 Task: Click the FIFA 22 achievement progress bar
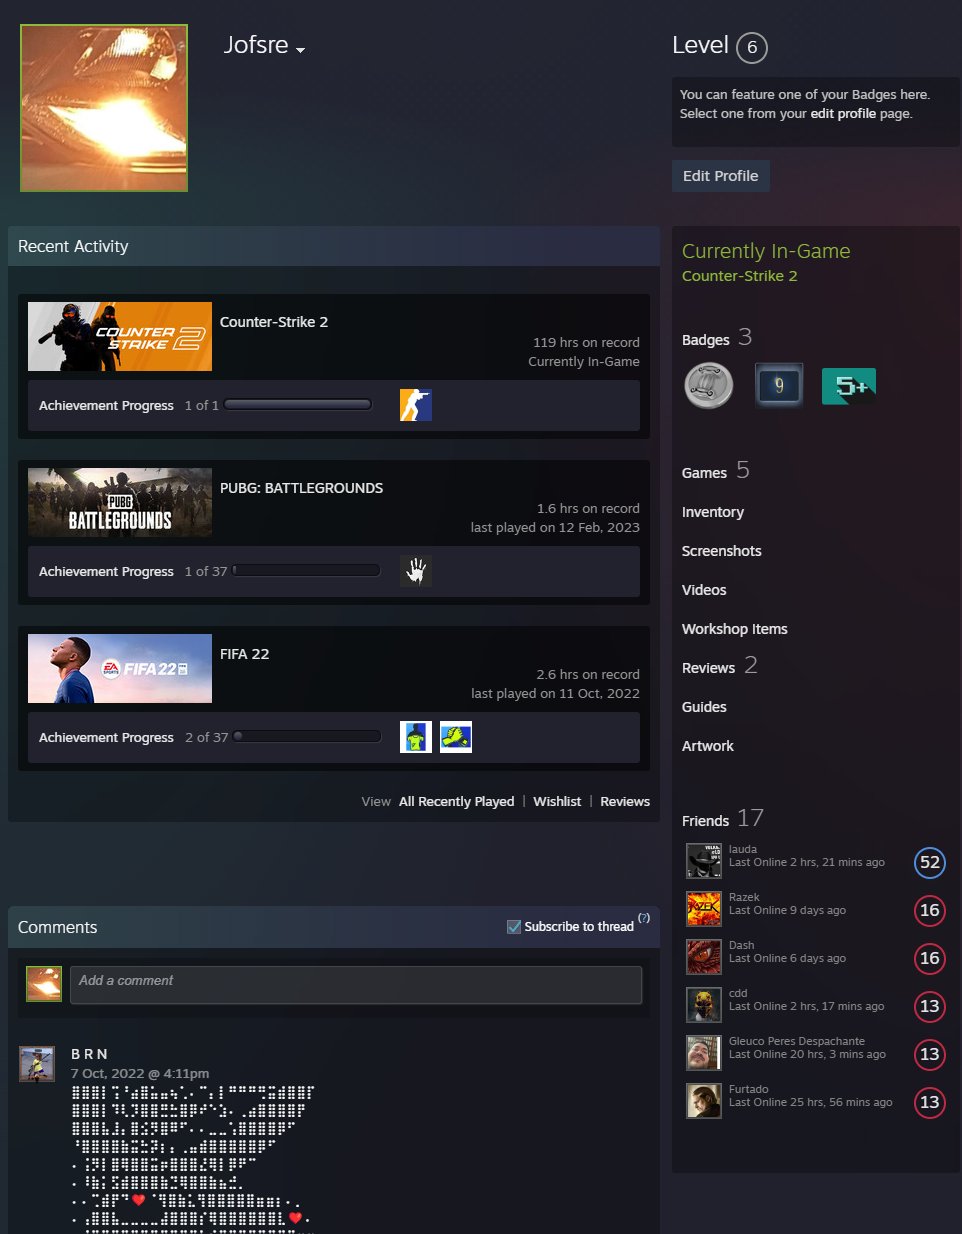[x=307, y=737]
